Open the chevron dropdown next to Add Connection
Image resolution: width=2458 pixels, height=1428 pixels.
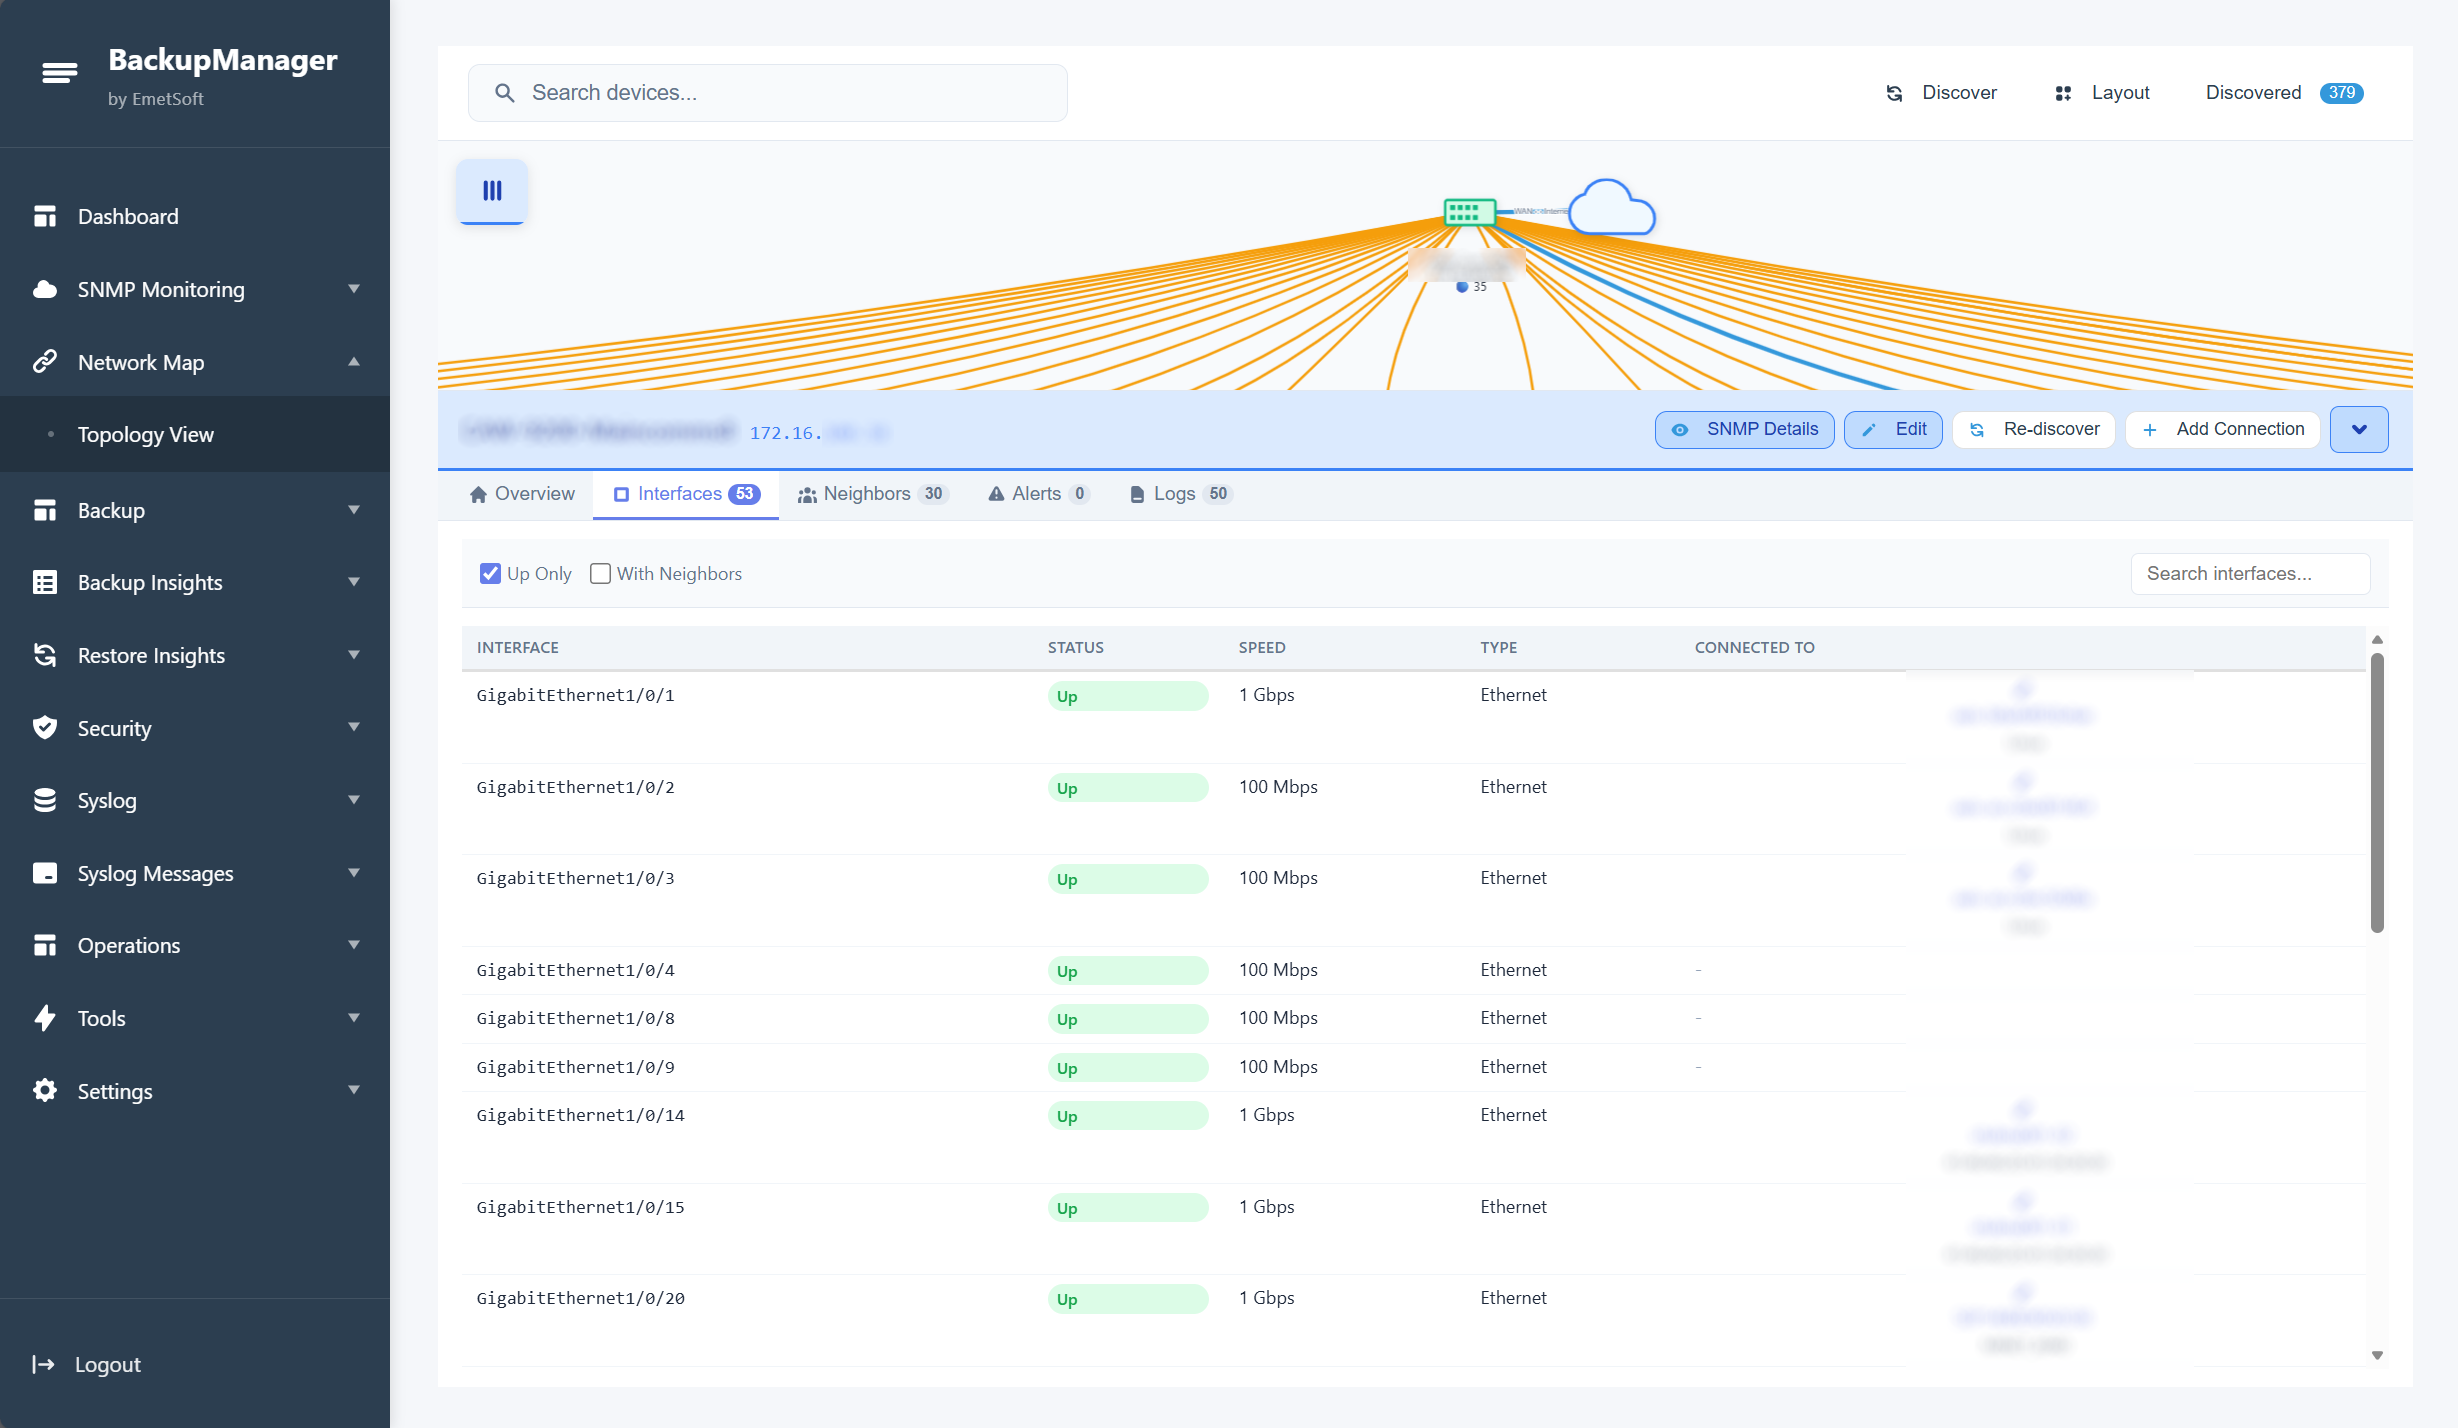[x=2359, y=430]
